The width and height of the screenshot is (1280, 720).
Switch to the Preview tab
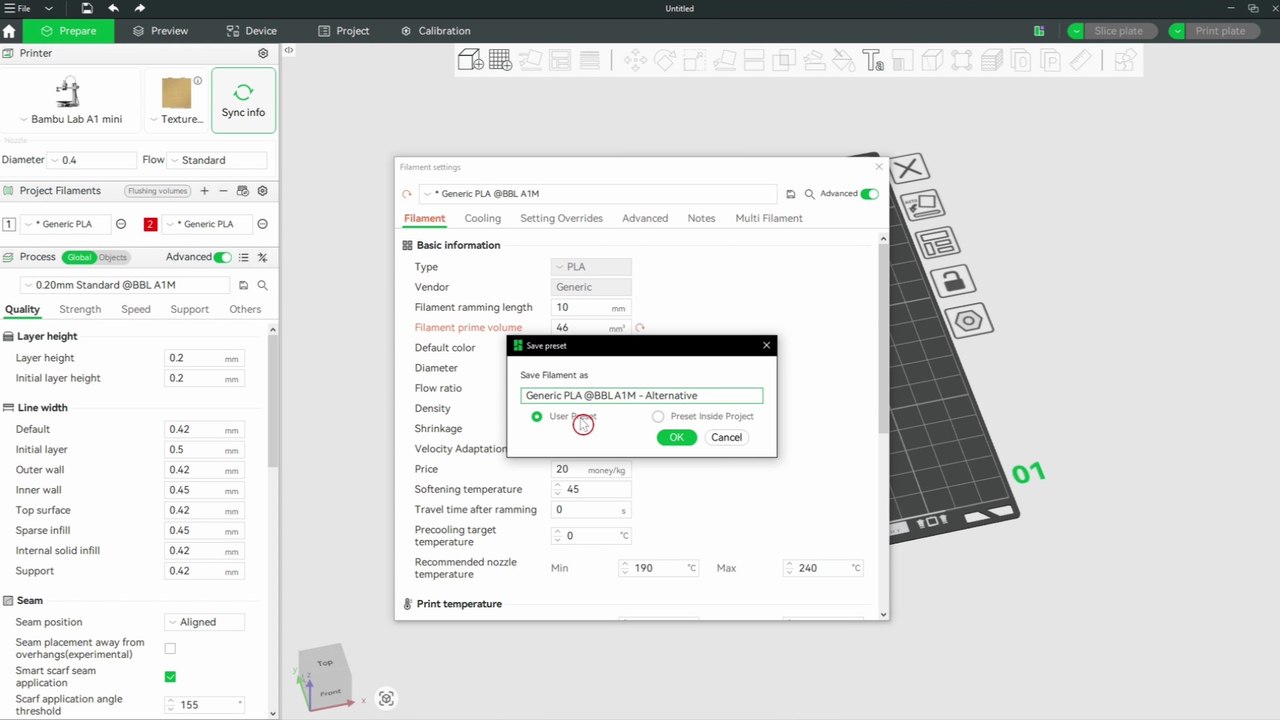(160, 31)
